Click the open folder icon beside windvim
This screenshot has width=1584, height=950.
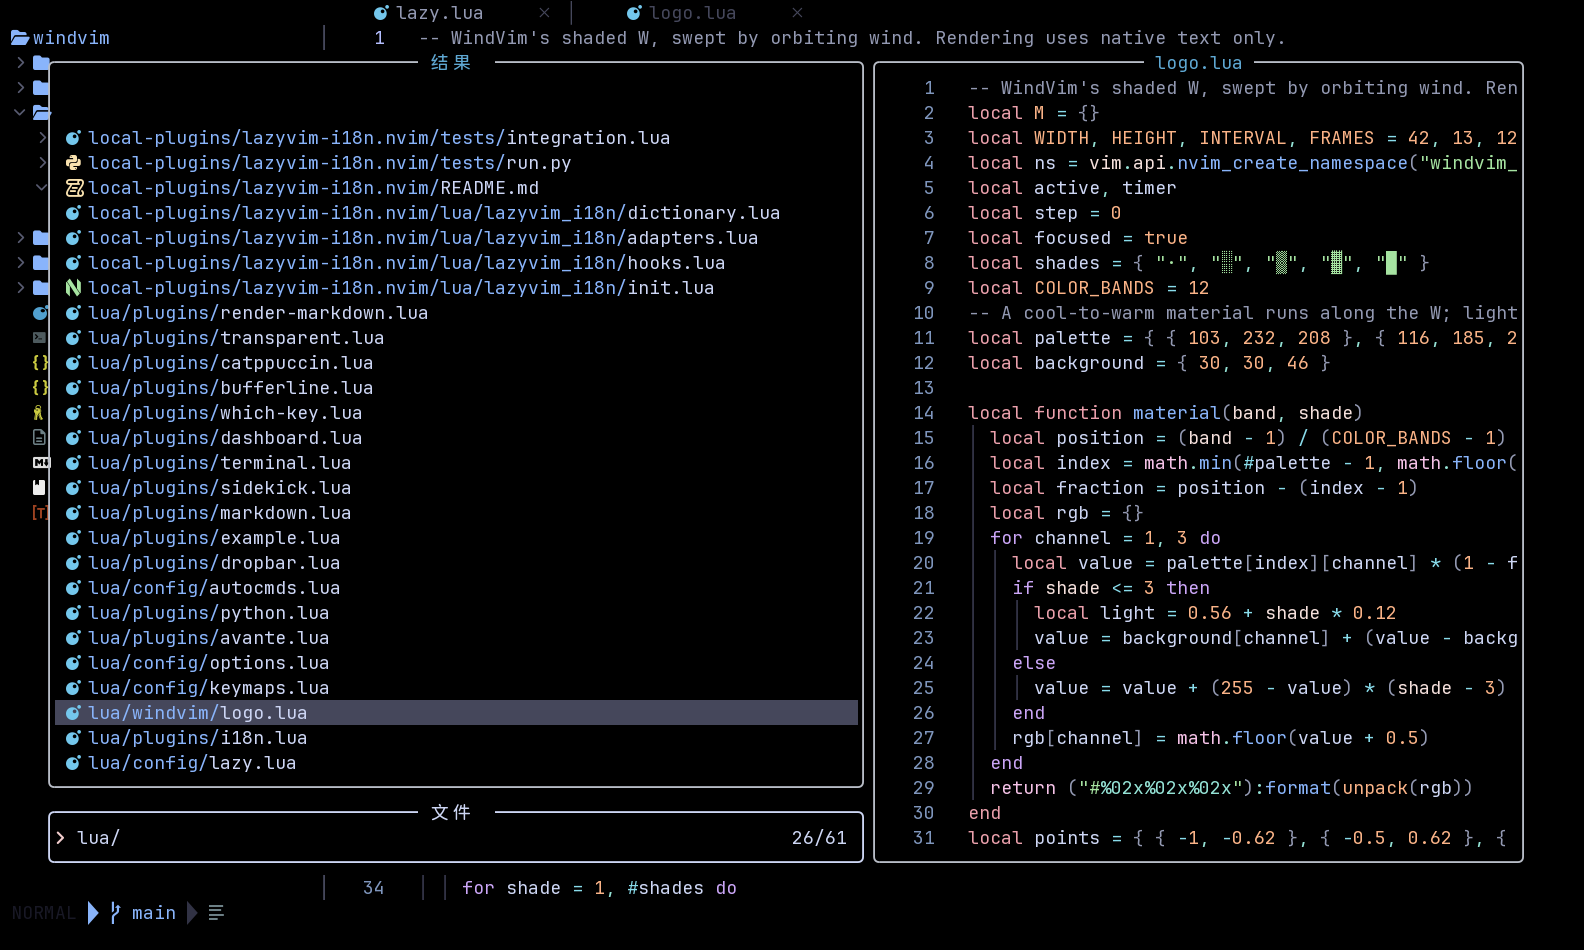coord(20,38)
